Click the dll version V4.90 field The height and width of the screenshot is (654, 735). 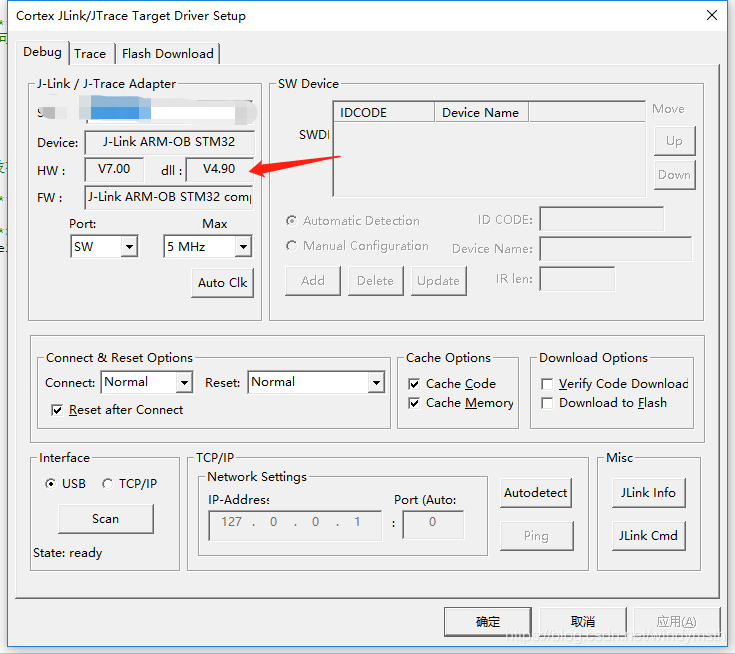coord(219,169)
